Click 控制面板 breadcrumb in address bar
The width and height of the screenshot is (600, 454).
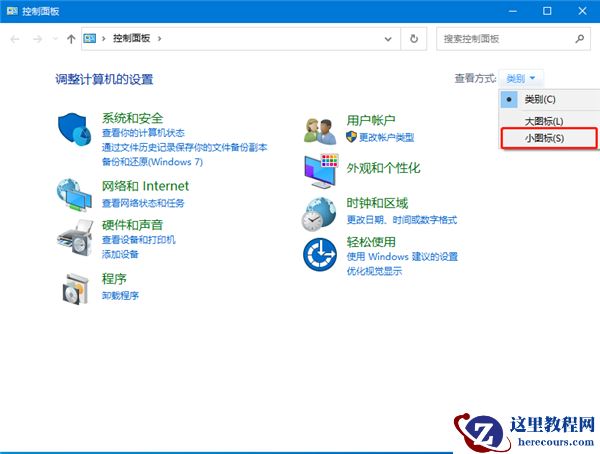click(131, 38)
